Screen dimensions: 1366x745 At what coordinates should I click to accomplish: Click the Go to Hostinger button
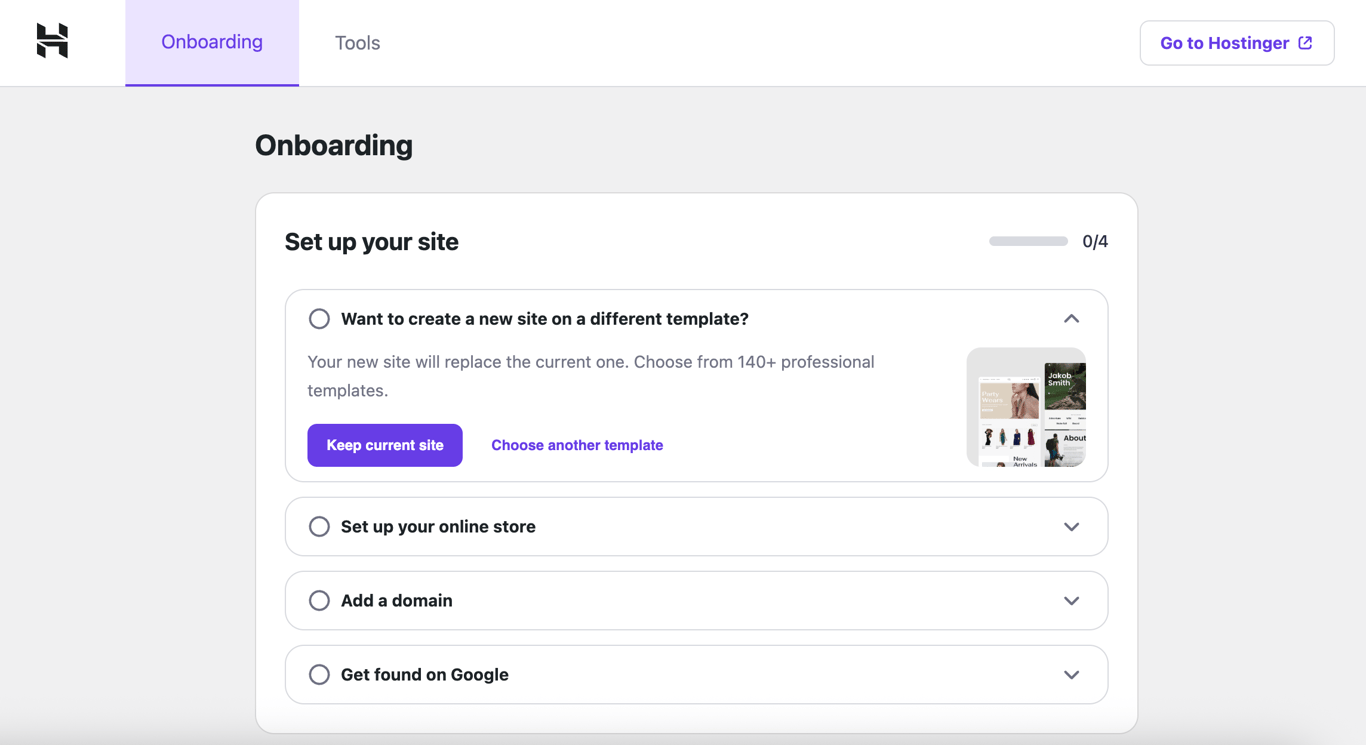coord(1236,43)
